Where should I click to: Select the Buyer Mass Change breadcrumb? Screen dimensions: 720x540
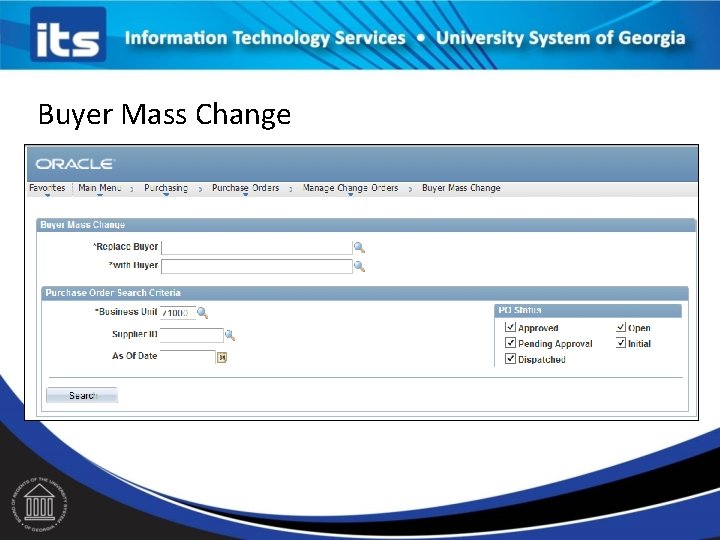point(461,188)
